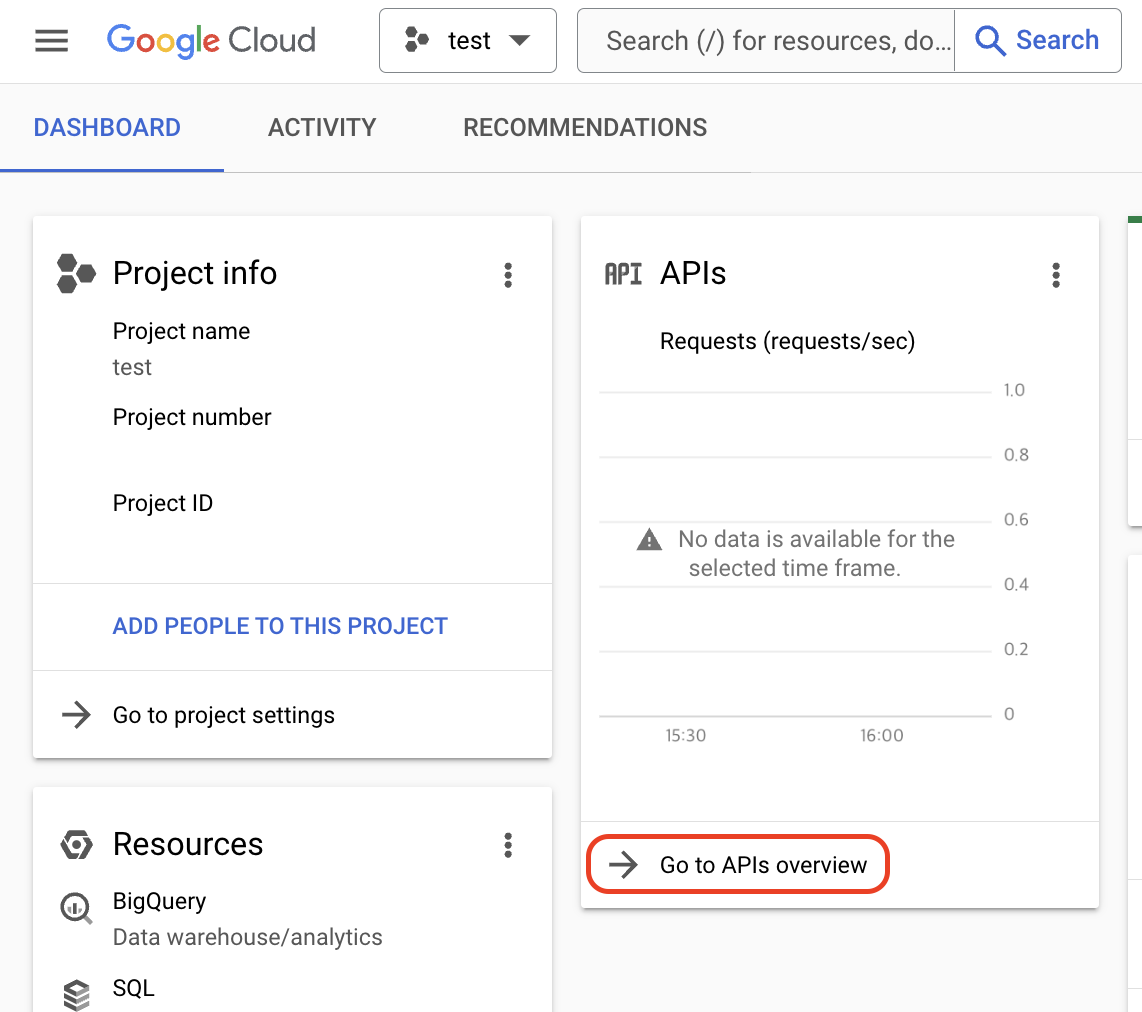Click the Google Cloud logo
The width and height of the screenshot is (1142, 1012).
[211, 41]
